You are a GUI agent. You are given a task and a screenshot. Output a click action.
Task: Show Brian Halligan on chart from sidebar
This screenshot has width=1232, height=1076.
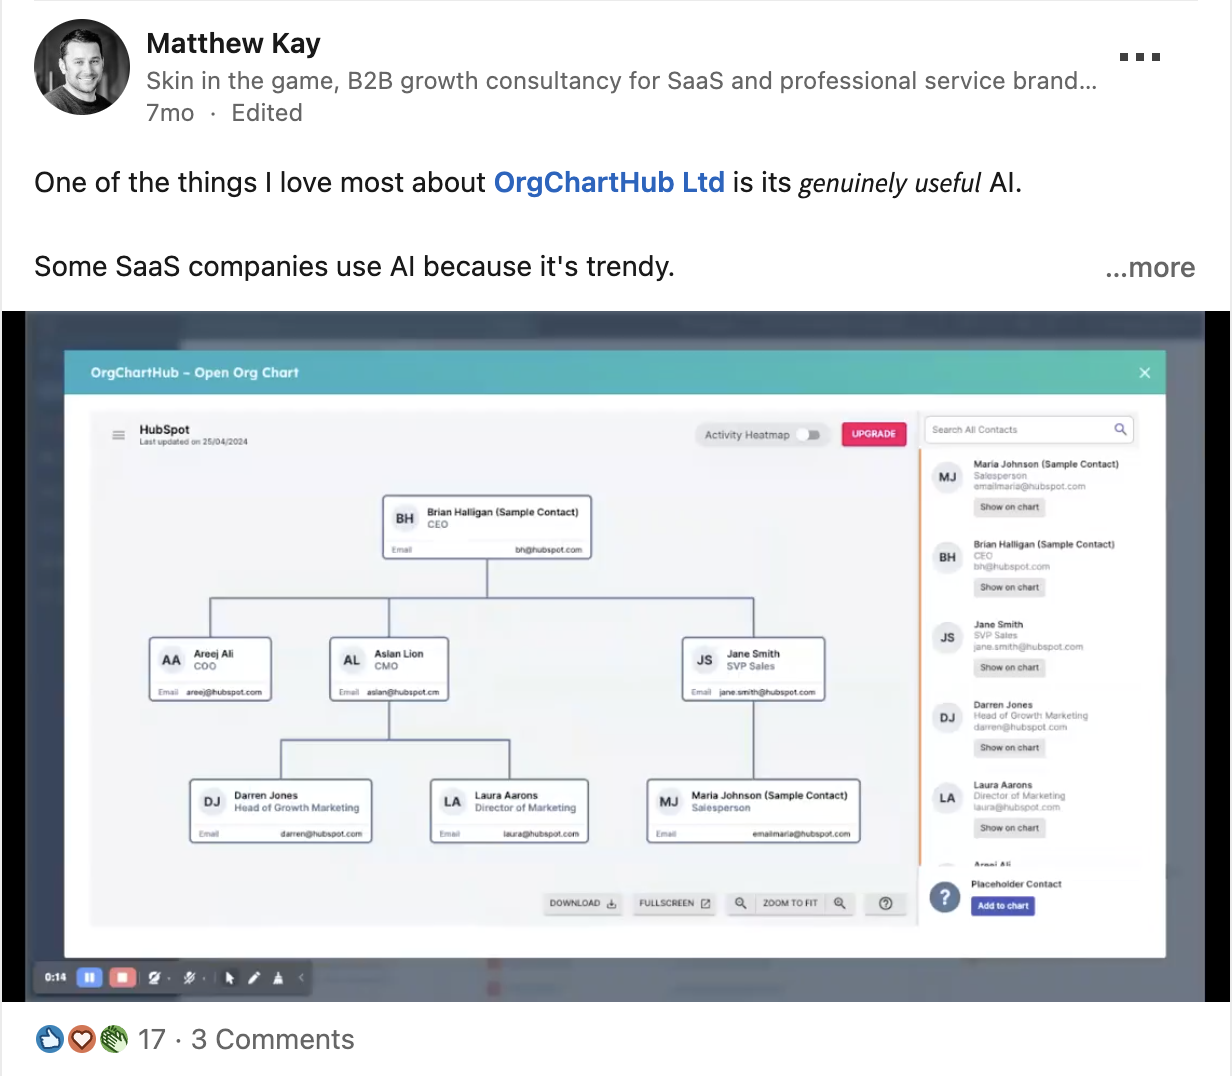point(1009,587)
